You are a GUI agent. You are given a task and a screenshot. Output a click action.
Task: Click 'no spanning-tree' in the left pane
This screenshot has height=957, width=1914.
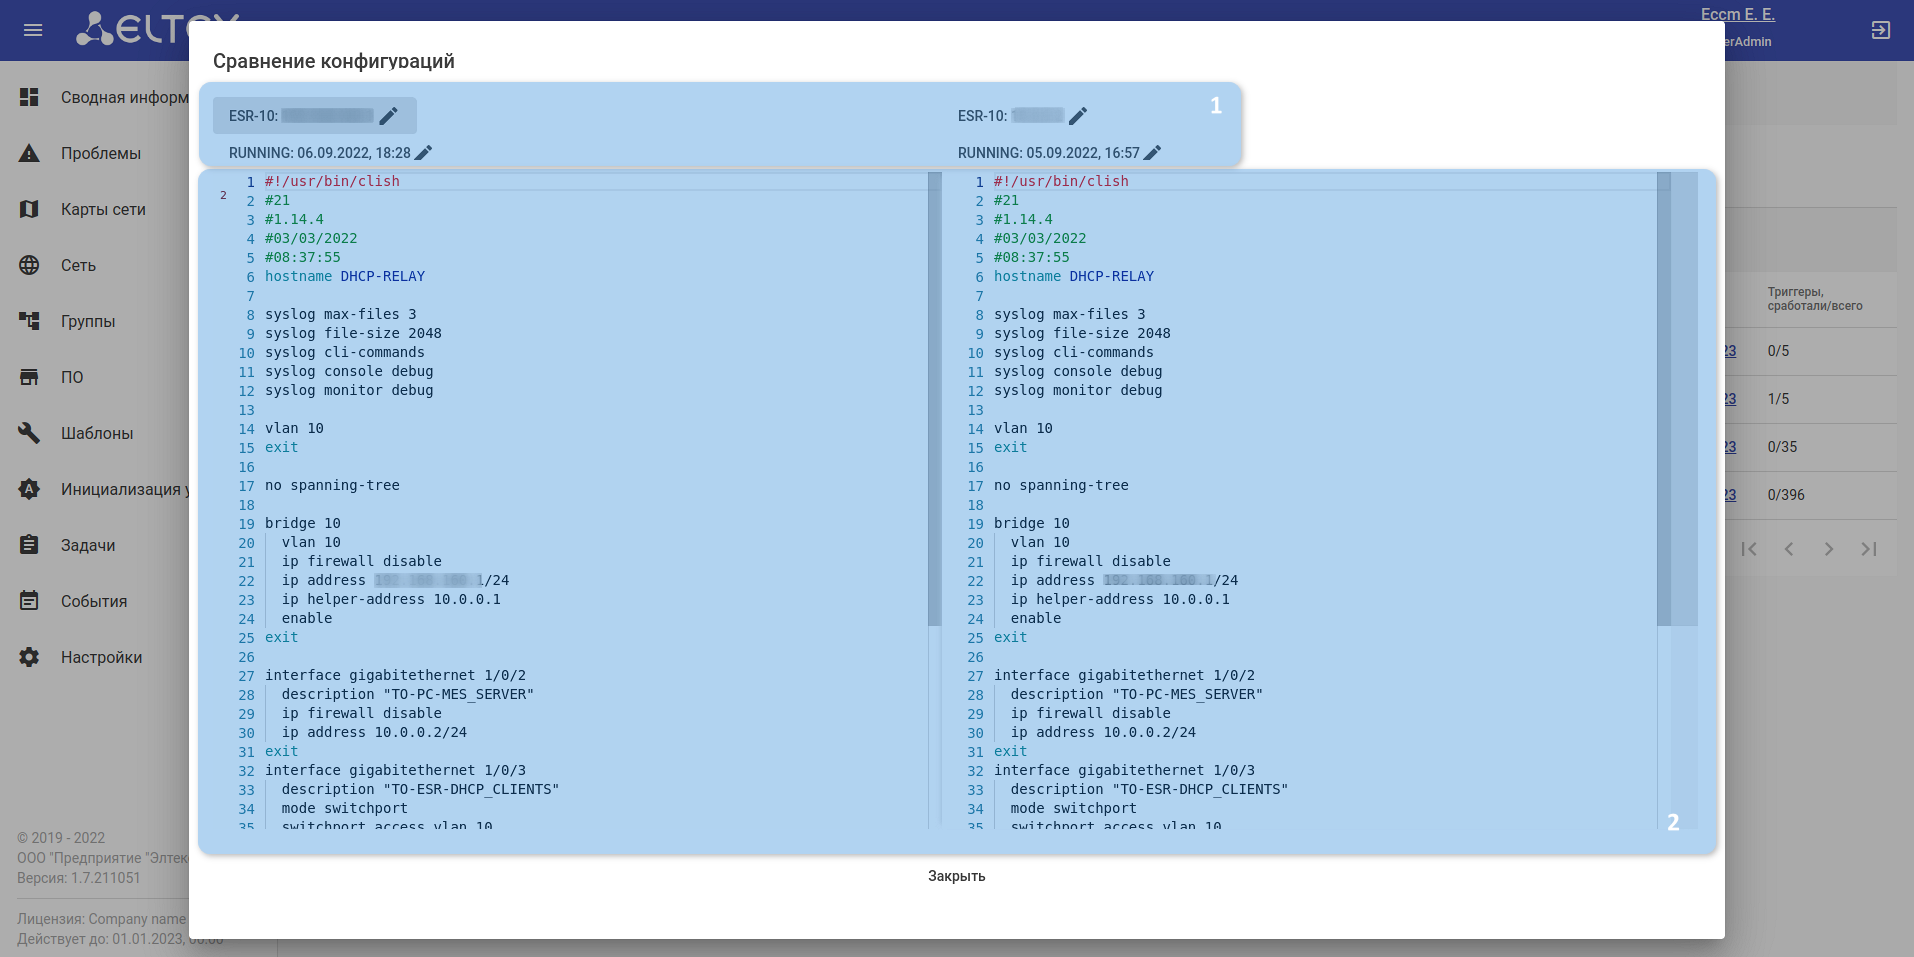pyautogui.click(x=332, y=485)
